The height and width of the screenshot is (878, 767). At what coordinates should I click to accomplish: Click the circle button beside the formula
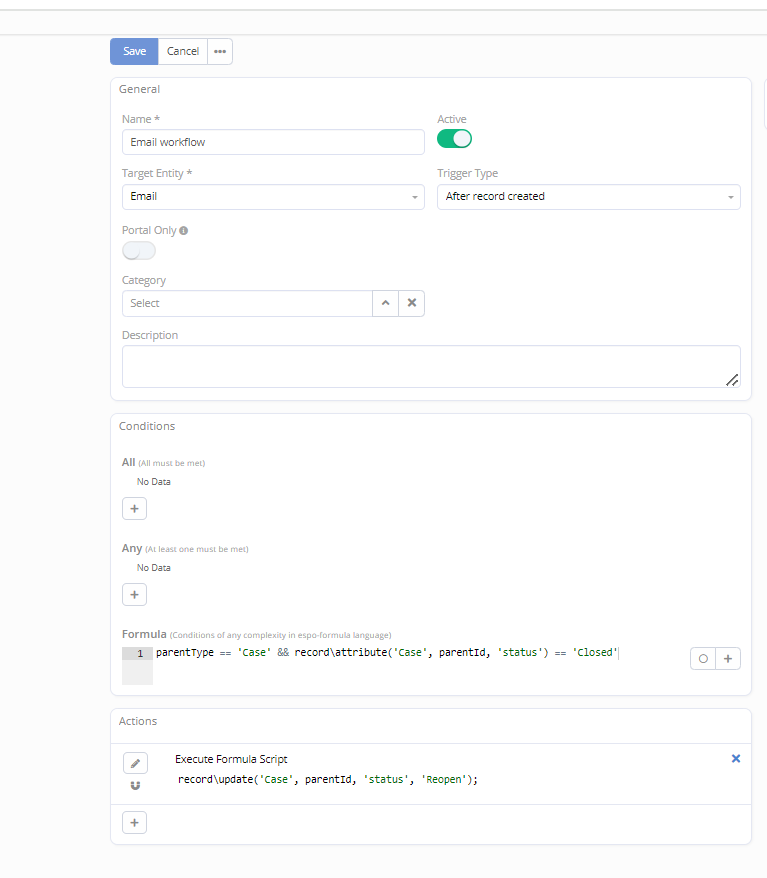703,659
